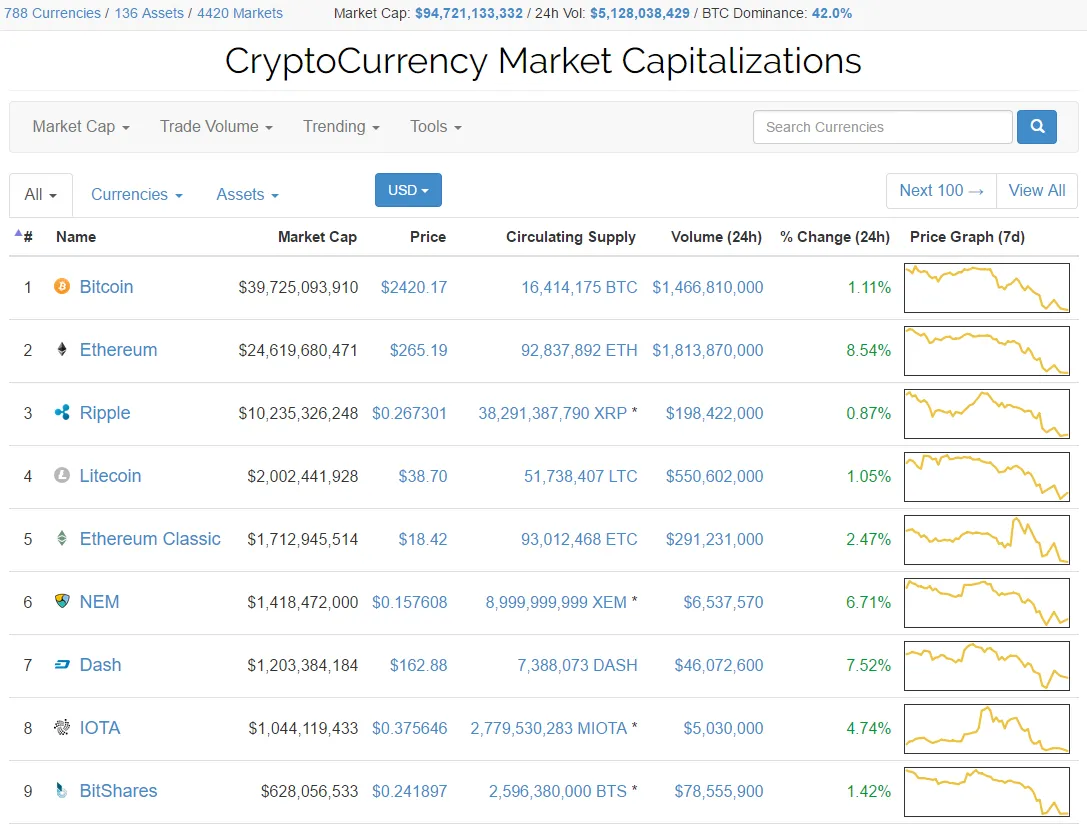Image resolution: width=1087 pixels, height=828 pixels.
Task: Expand the Market Cap menu
Action: [80, 127]
